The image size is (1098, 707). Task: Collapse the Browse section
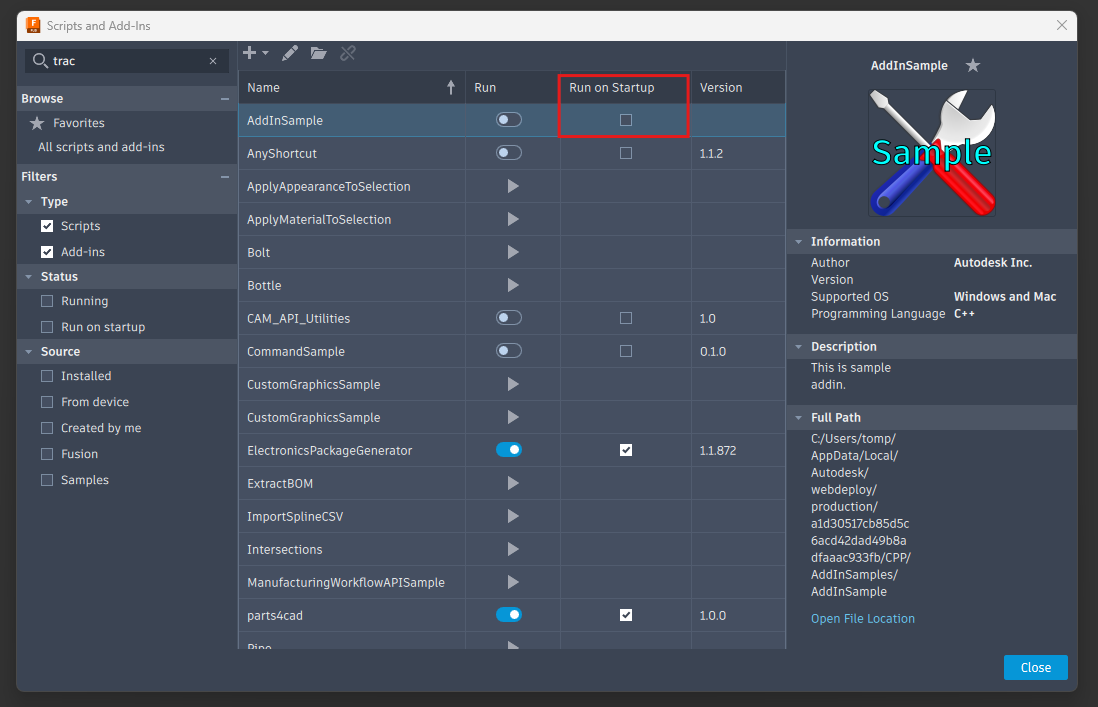(x=225, y=99)
